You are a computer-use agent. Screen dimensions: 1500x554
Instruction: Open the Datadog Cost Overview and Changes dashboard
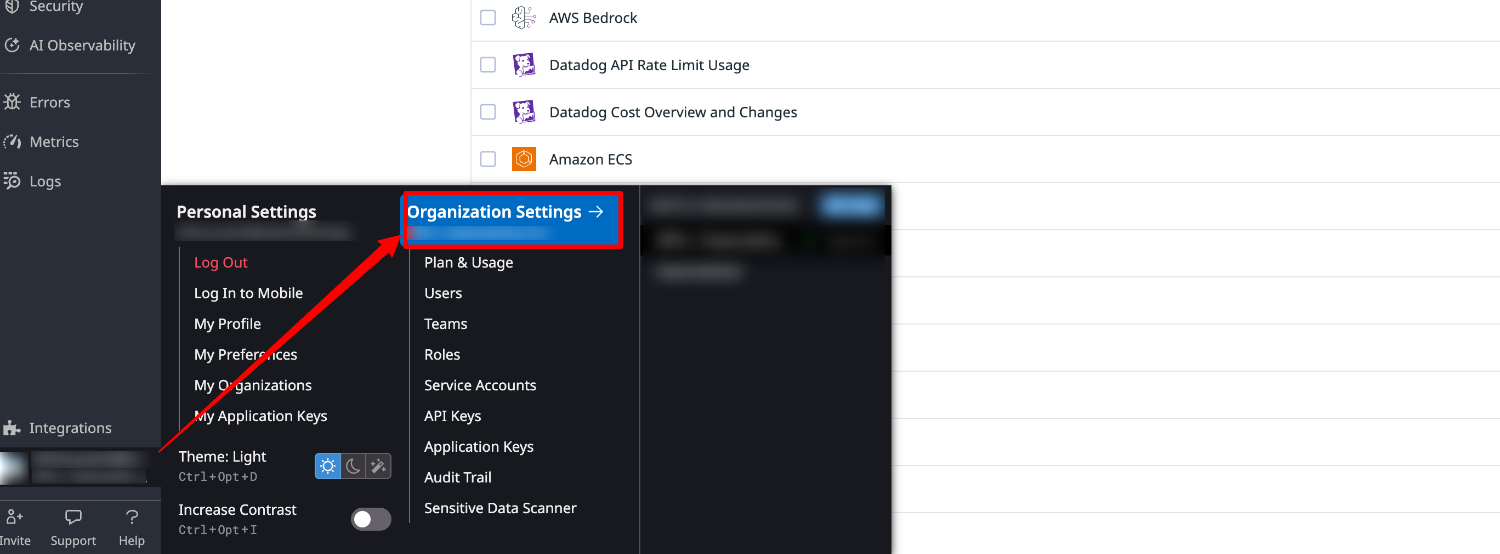coord(673,112)
